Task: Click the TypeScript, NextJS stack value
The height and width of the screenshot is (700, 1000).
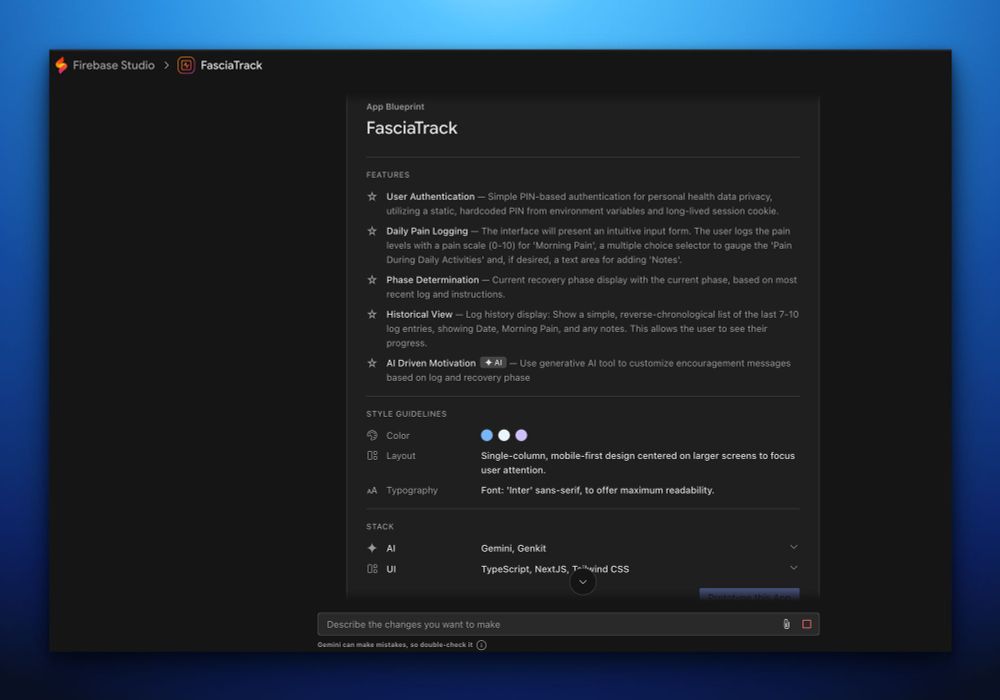Action: tap(555, 569)
